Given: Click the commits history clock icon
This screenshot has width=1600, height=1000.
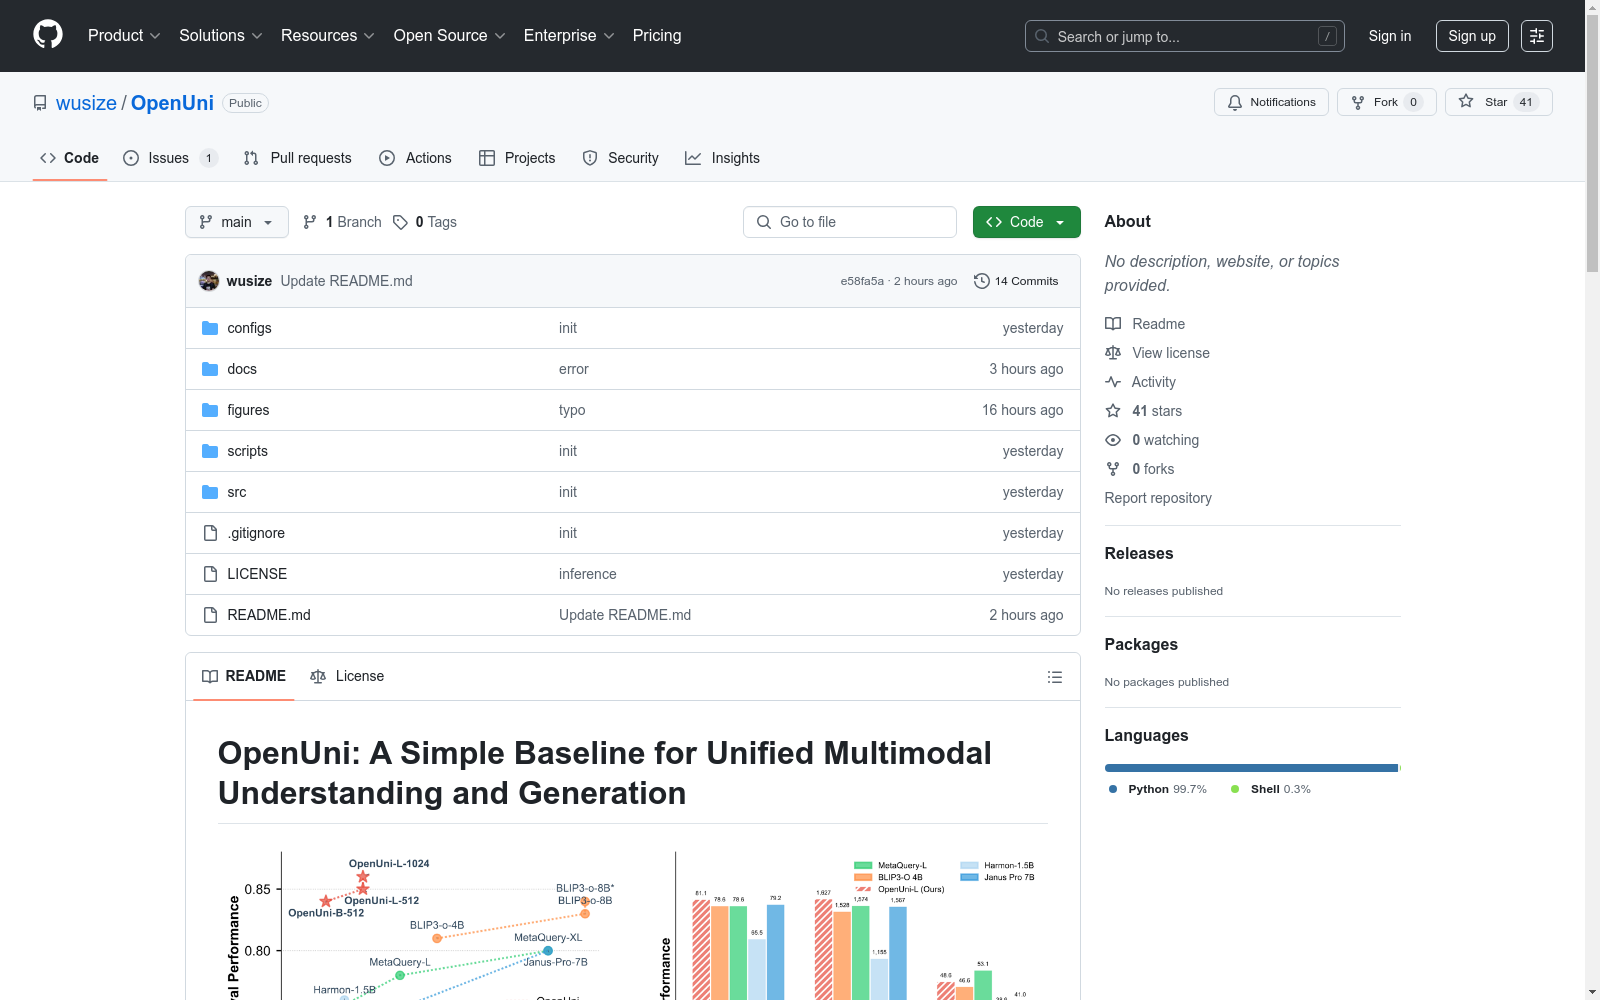Looking at the screenshot, I should pos(982,281).
